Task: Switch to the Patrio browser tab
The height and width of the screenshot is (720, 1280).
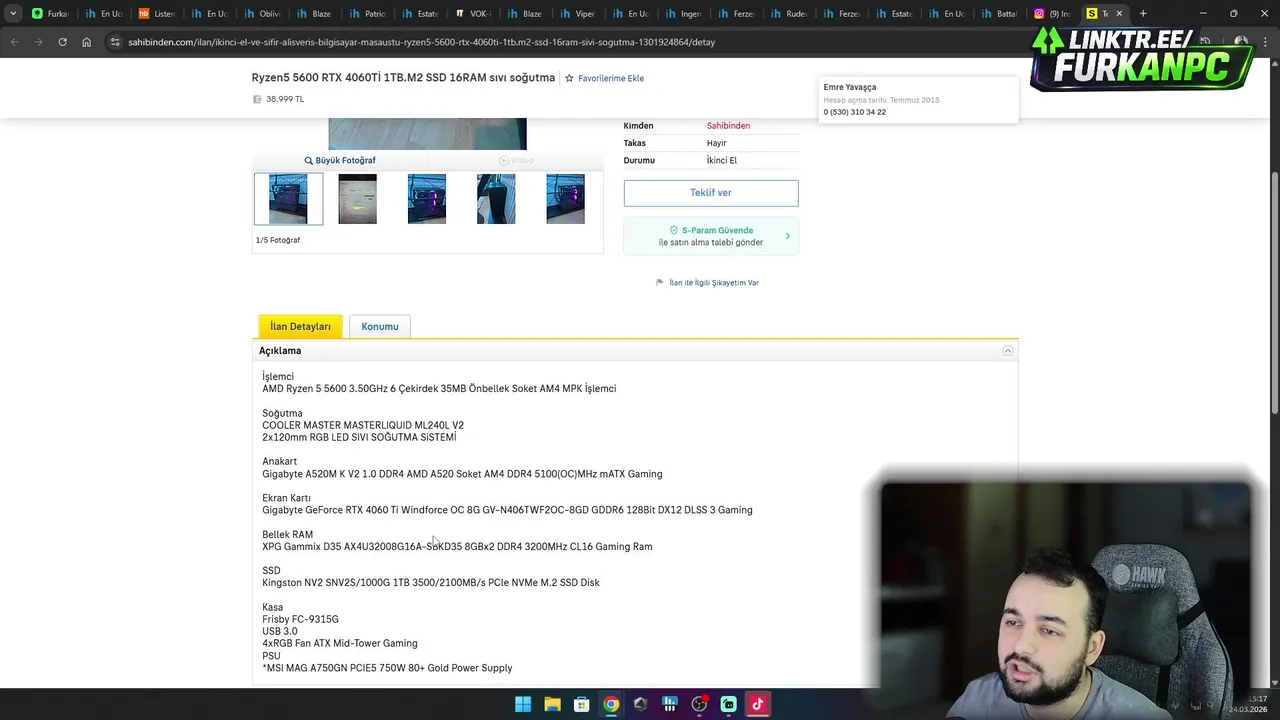Action: click(x=368, y=13)
